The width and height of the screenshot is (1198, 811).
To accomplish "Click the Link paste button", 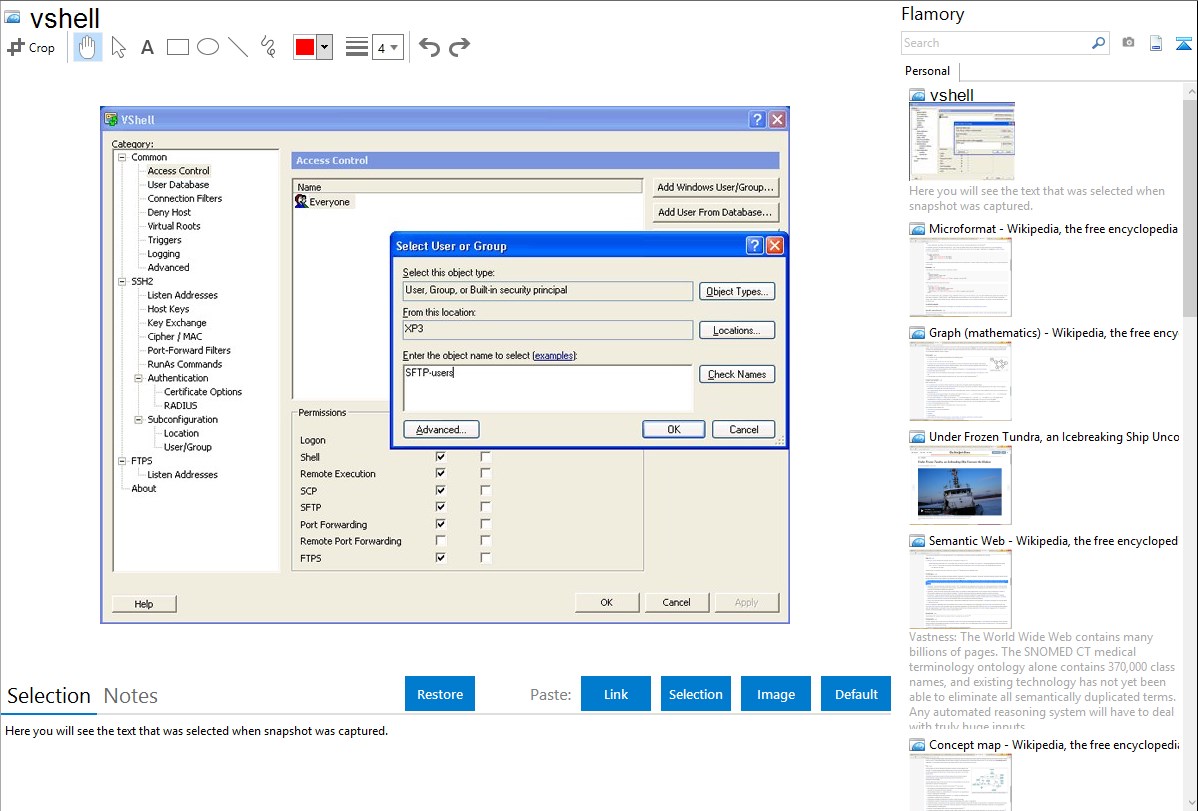I will coord(616,694).
